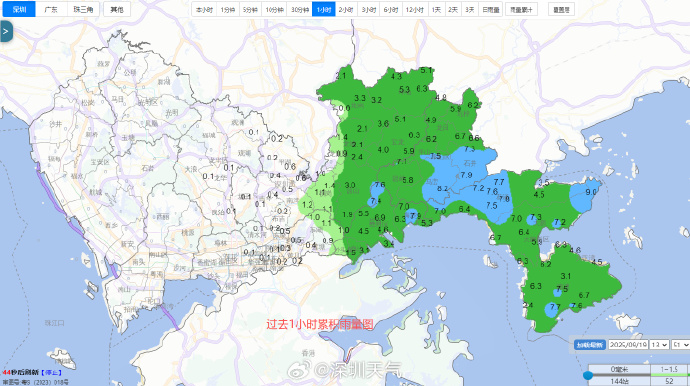Screen dimensions: 690x386
Task: Click the date input field
Action: click(628, 345)
